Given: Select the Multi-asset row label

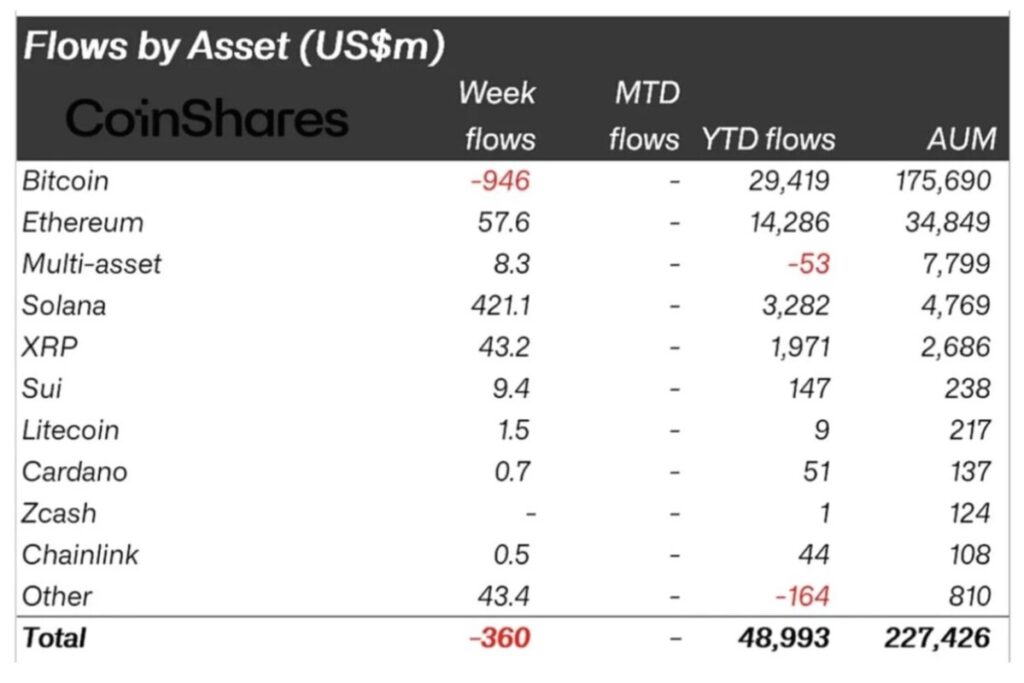Looking at the screenshot, I should 92,264.
